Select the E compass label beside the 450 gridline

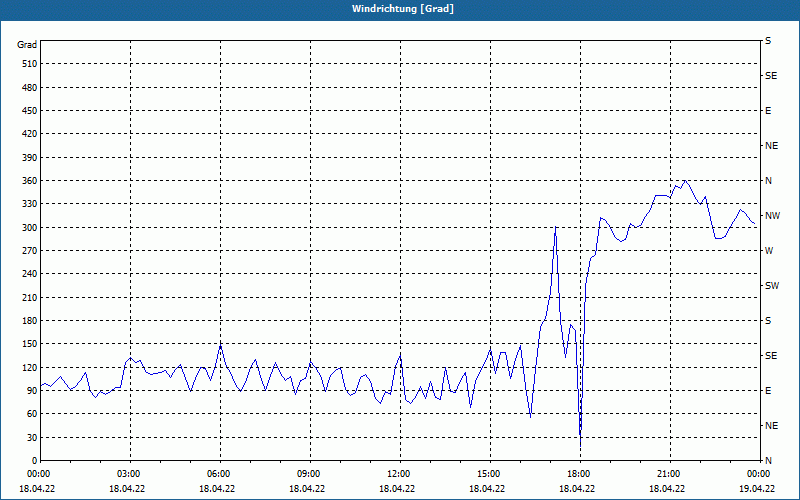point(768,111)
